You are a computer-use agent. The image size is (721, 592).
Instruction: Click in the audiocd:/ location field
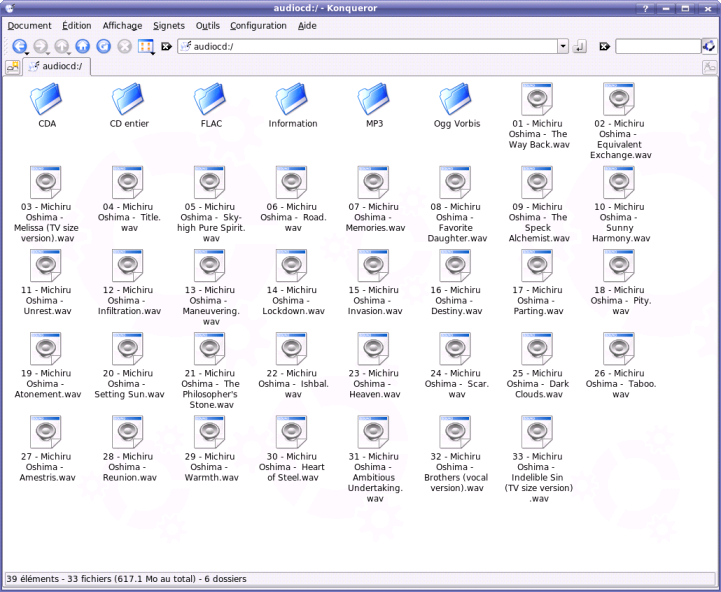[370, 47]
